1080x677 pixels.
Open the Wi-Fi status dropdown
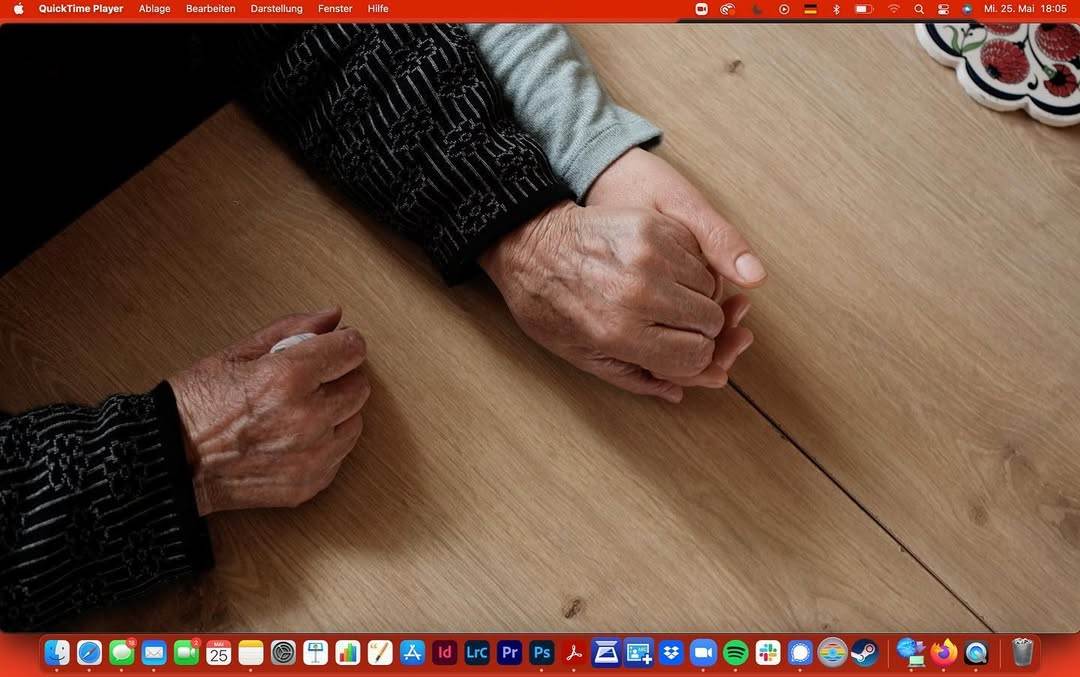click(893, 9)
